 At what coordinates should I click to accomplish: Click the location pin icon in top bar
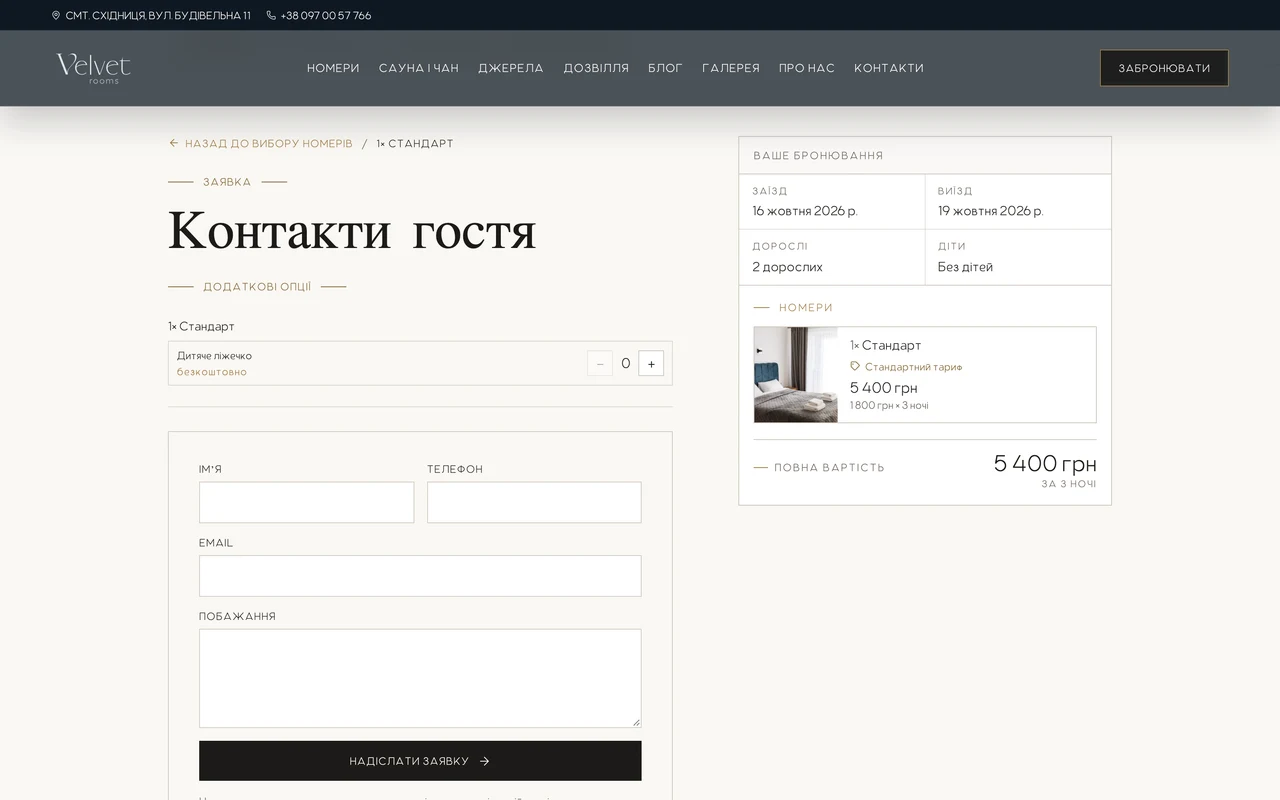[56, 16]
